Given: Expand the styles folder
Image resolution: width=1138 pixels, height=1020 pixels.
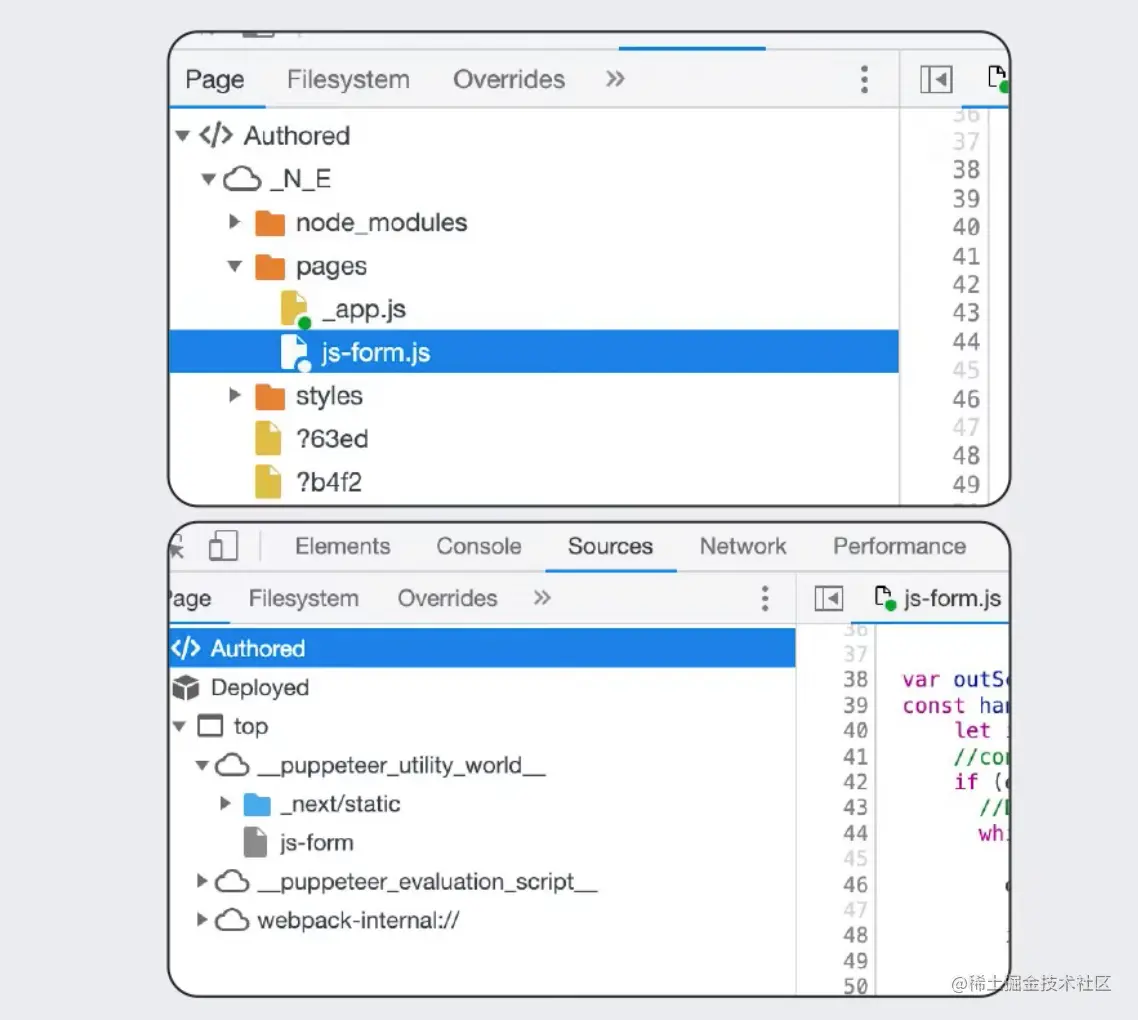Looking at the screenshot, I should pos(234,395).
